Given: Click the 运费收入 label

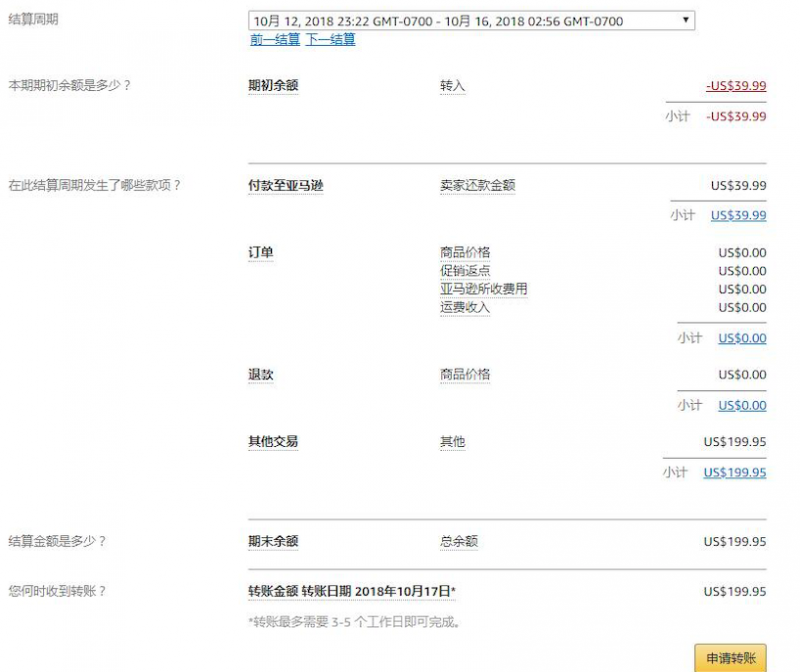Looking at the screenshot, I should [x=465, y=307].
